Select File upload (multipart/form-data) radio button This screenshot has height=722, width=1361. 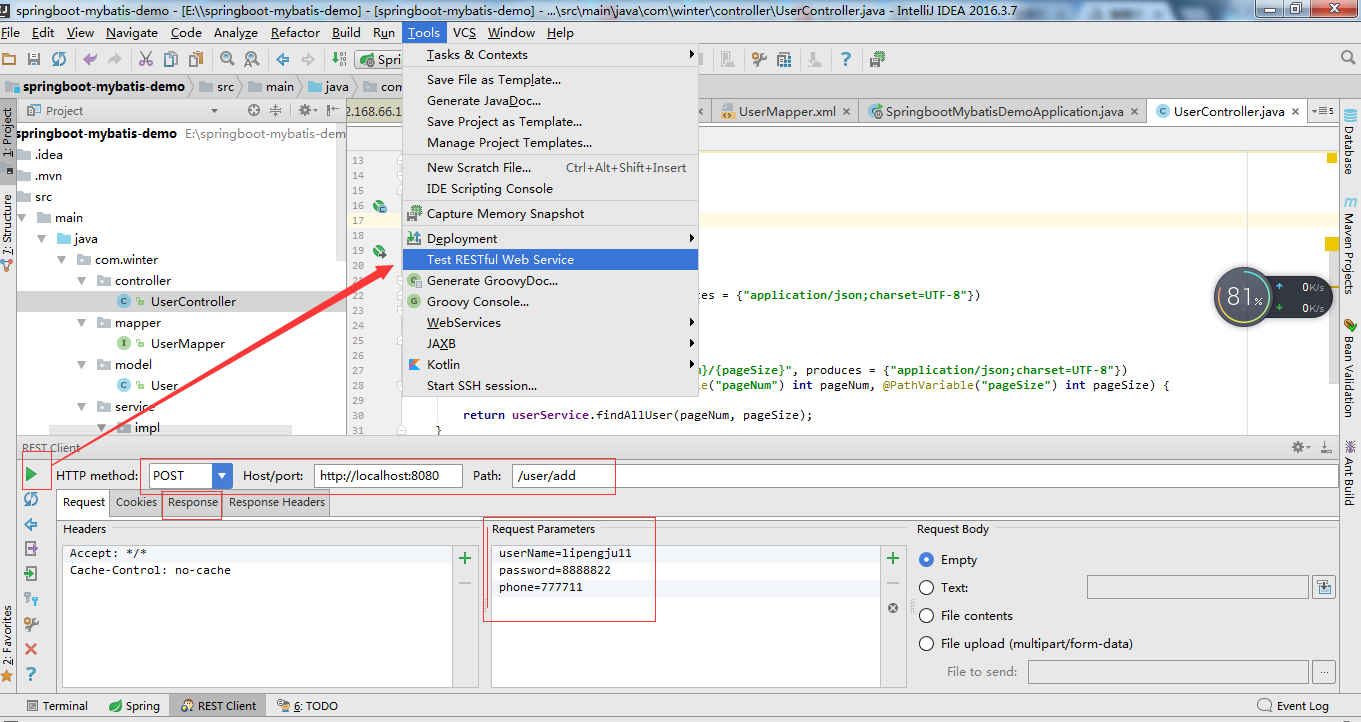pyautogui.click(x=926, y=644)
